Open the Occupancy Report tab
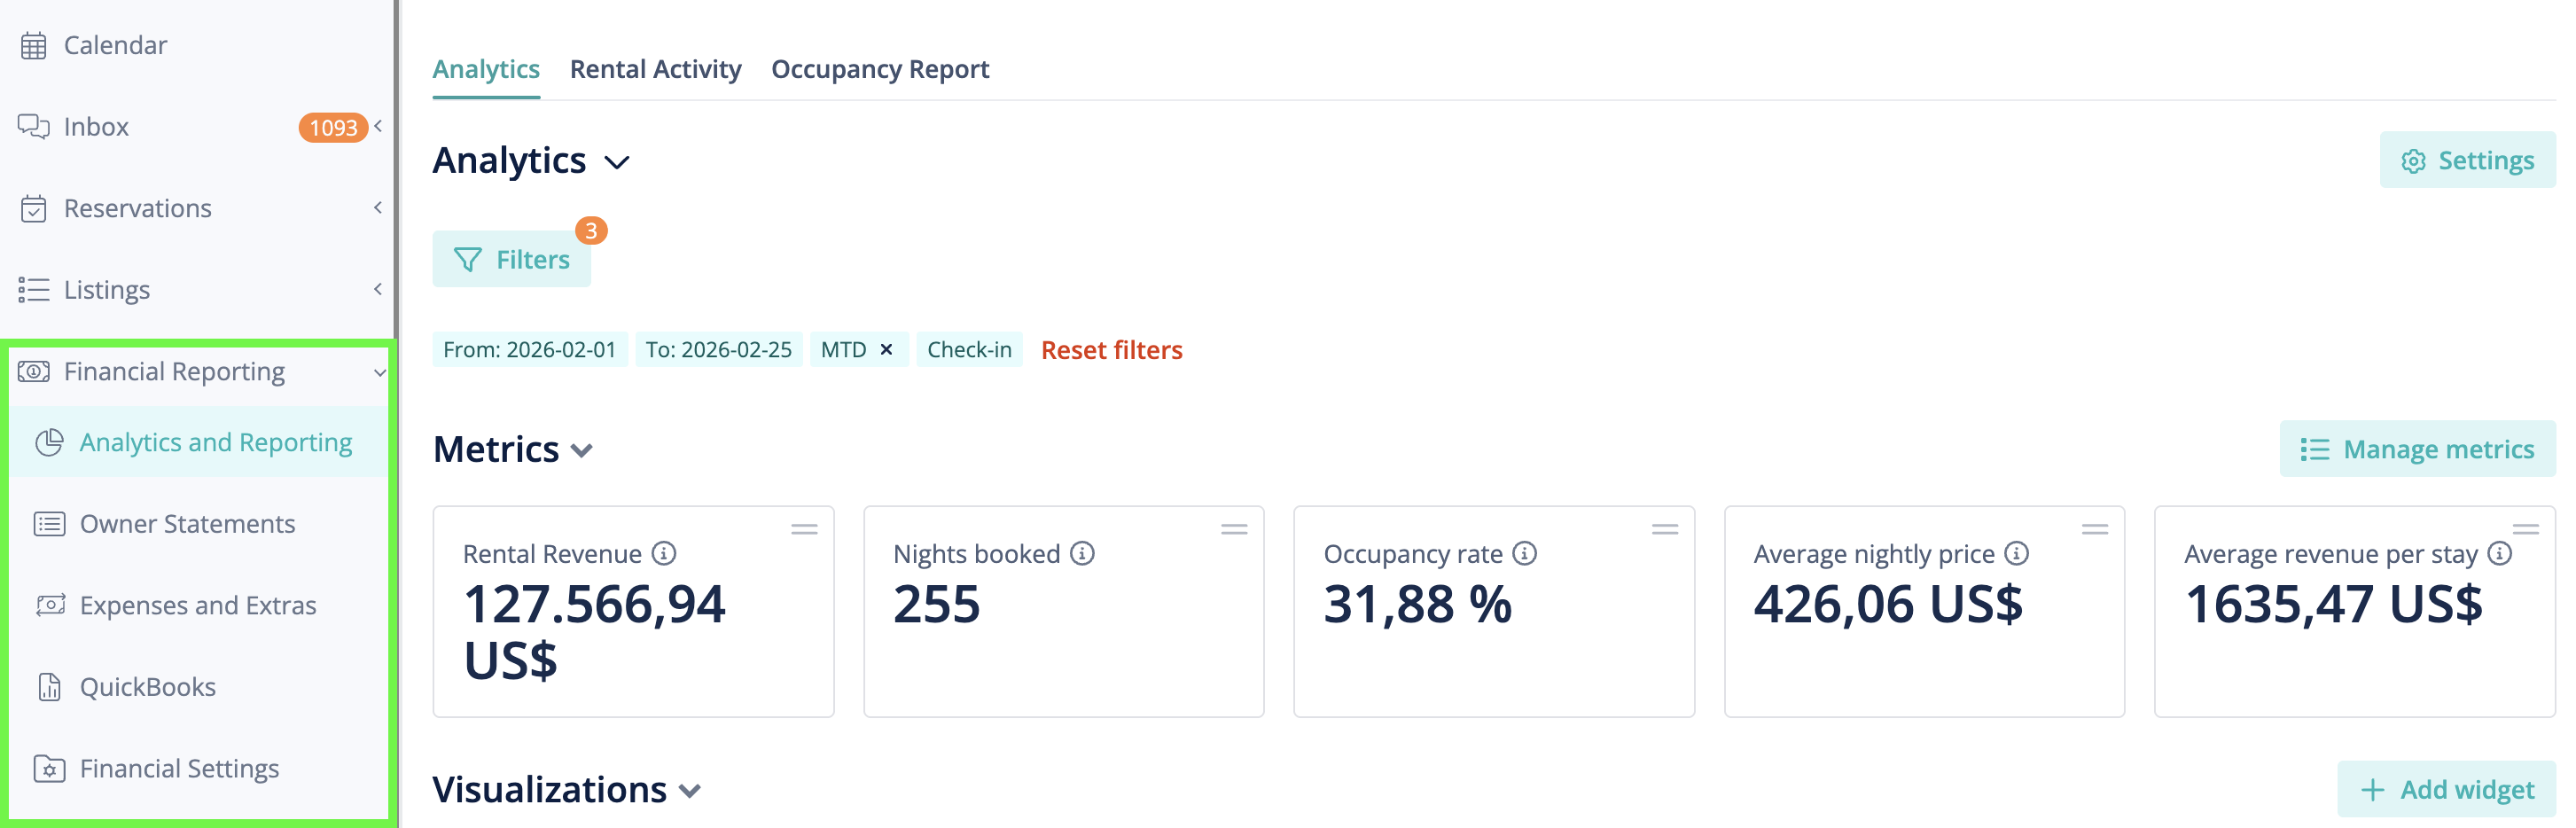Viewport: 2576px width, 828px height. (880, 69)
